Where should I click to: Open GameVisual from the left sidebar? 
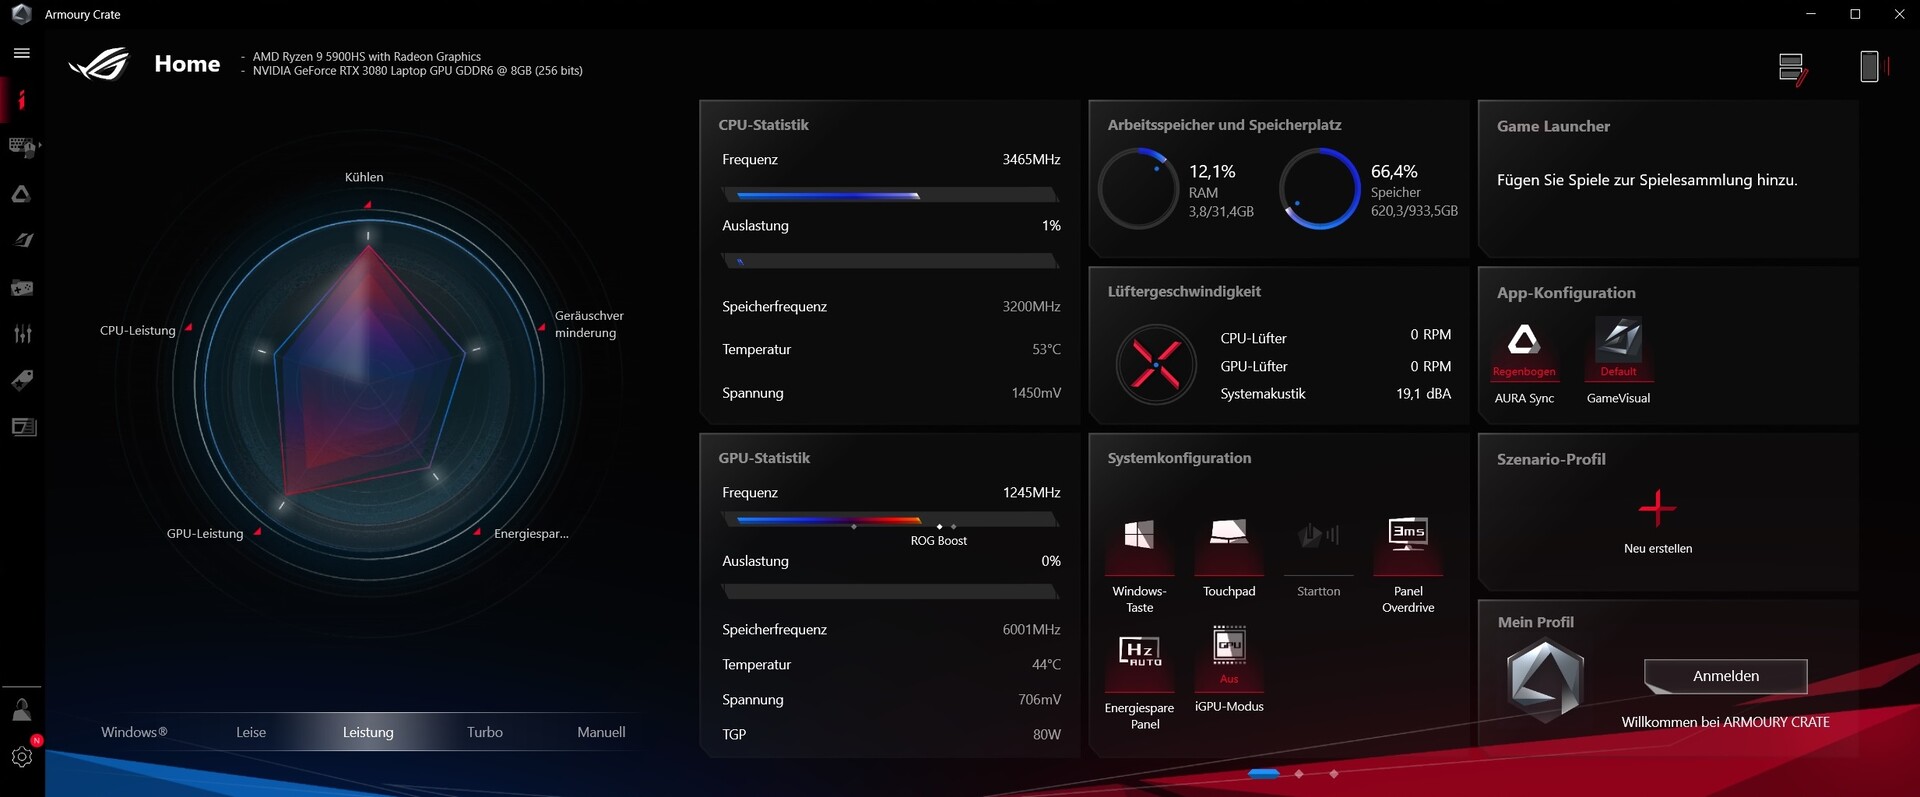point(22,240)
